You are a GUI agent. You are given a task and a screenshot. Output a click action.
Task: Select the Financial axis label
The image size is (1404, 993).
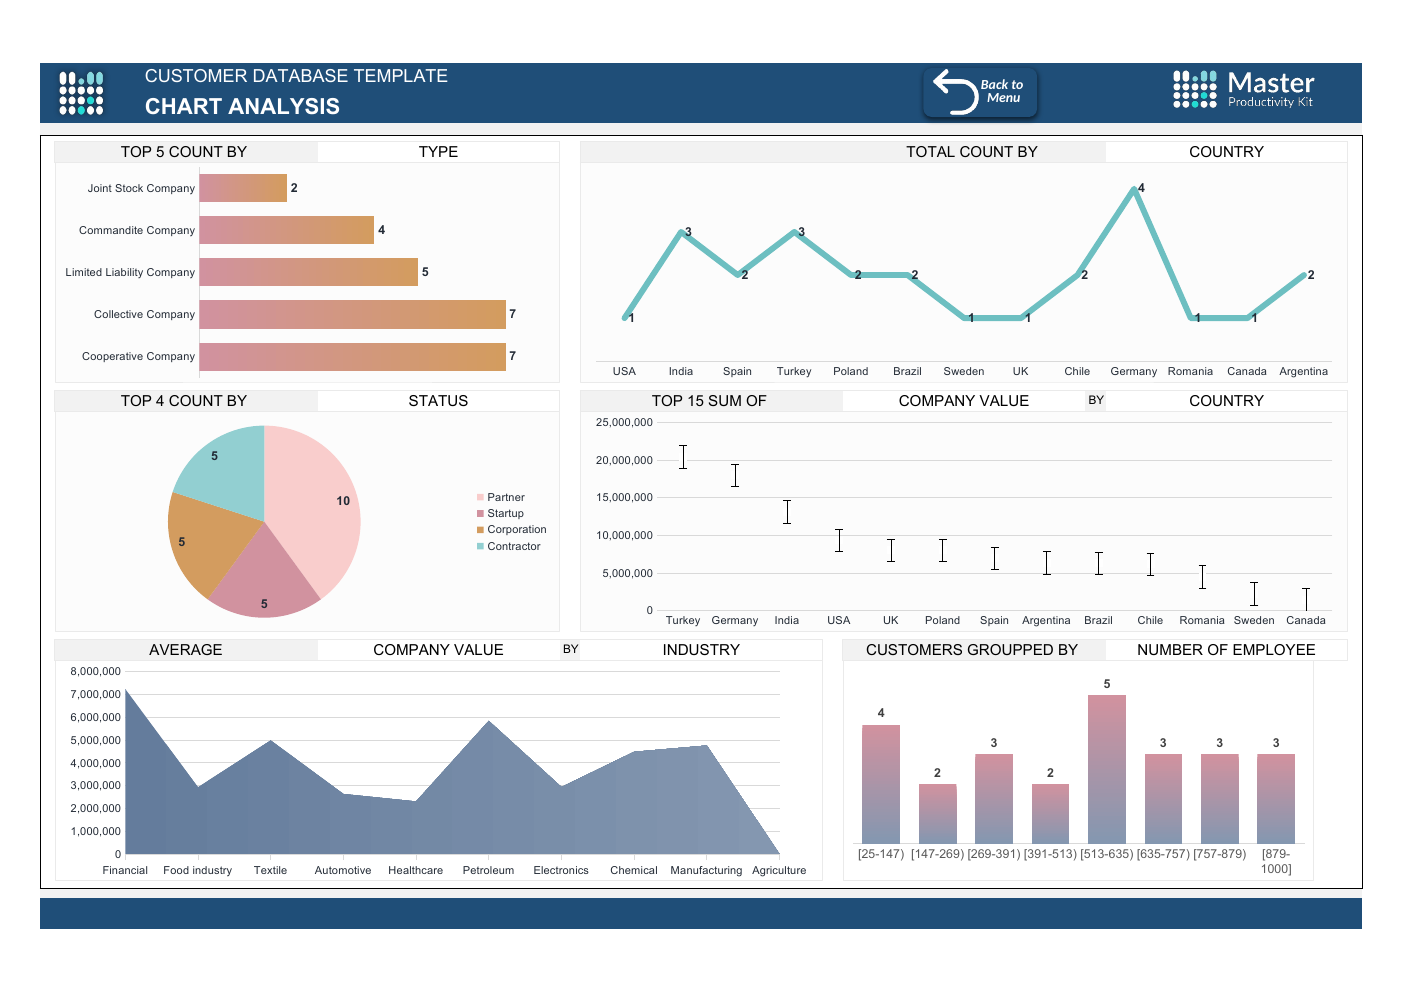tap(125, 870)
